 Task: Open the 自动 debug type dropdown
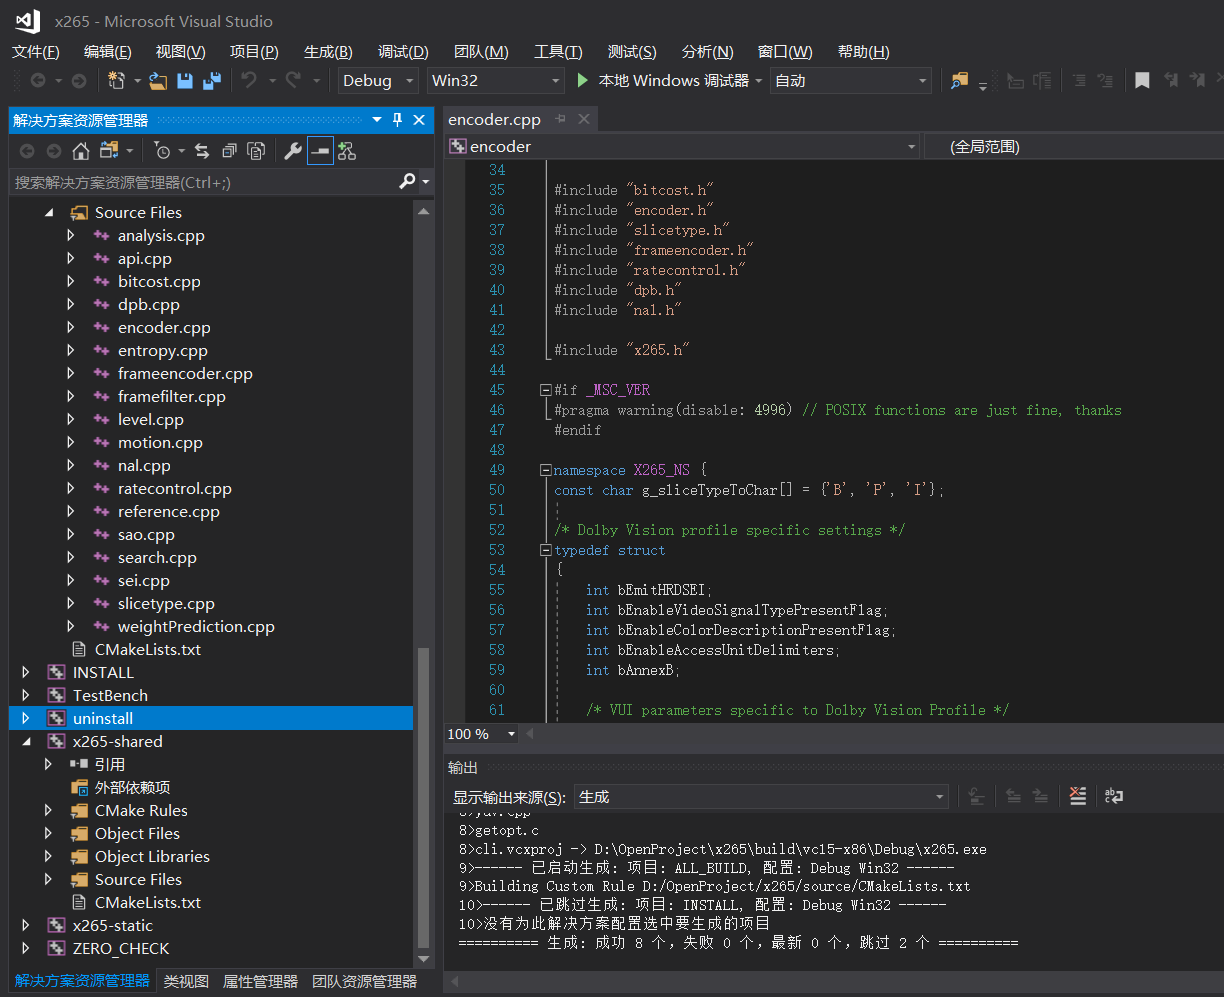coord(851,81)
